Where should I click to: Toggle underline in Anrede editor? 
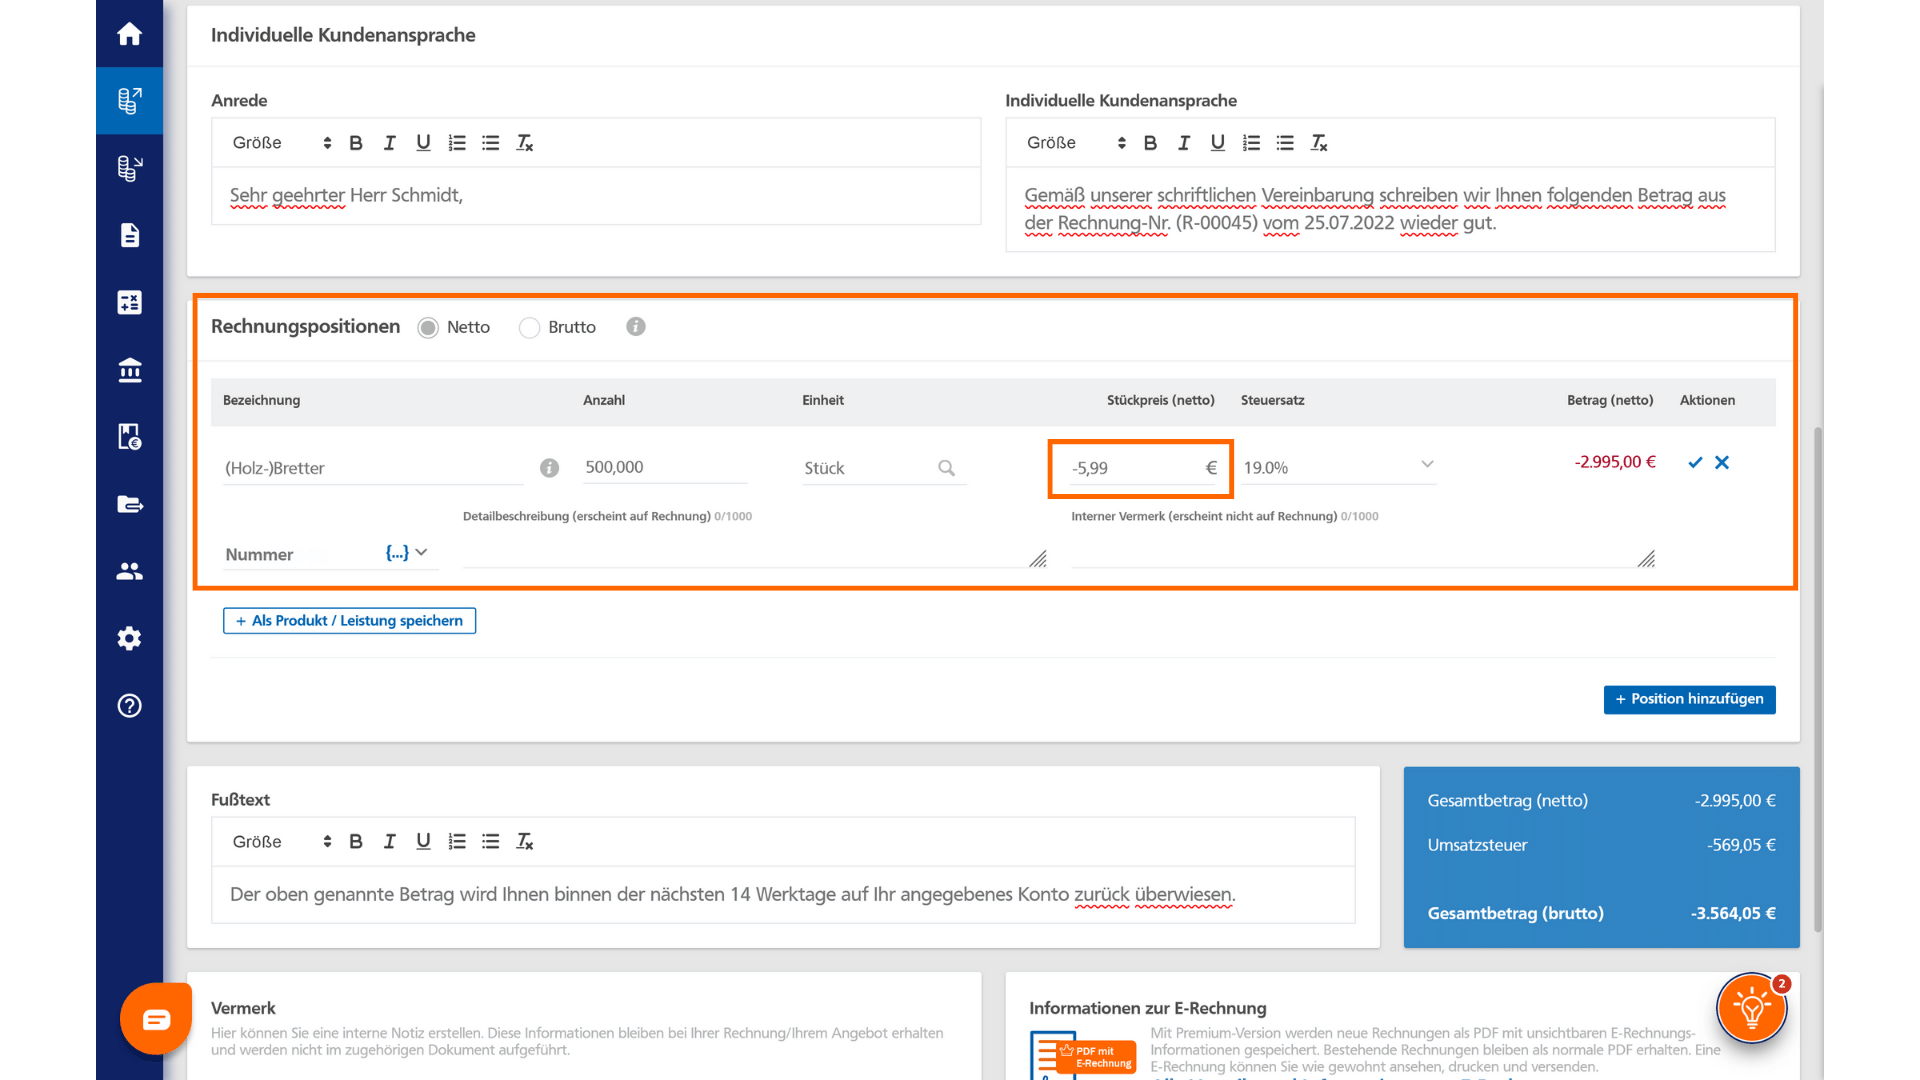423,143
